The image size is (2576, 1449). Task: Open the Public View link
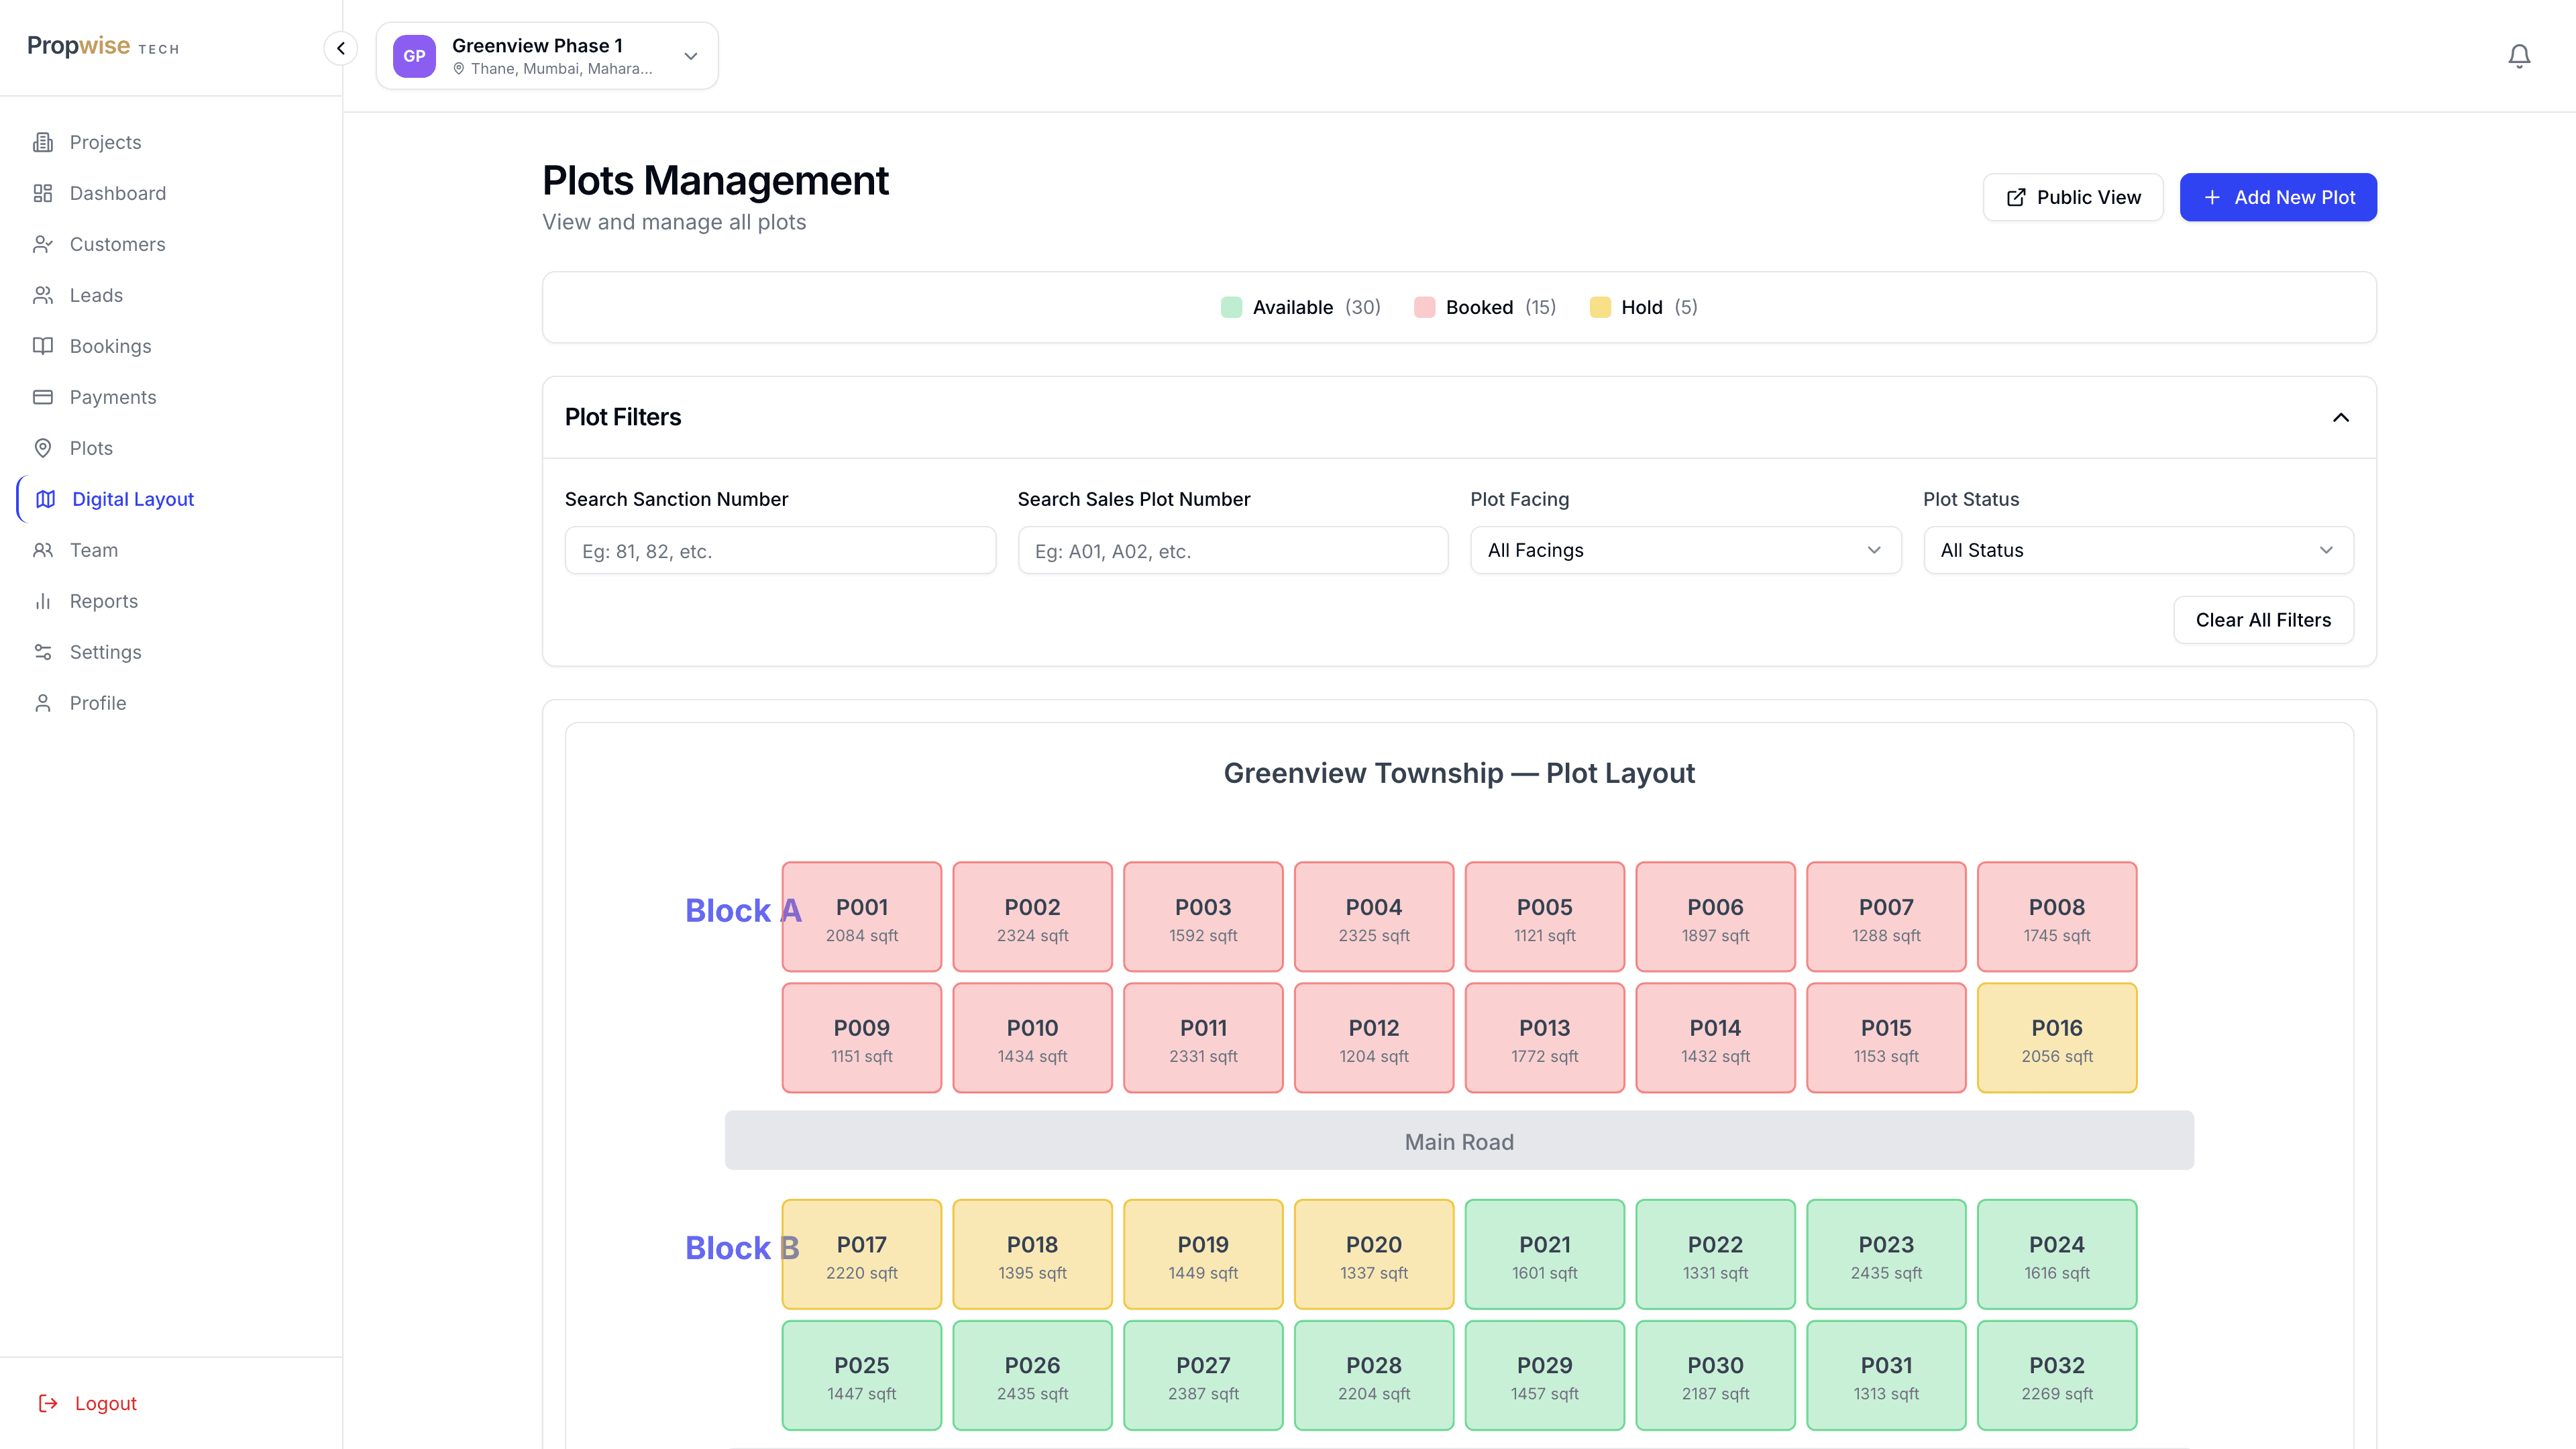(2073, 197)
